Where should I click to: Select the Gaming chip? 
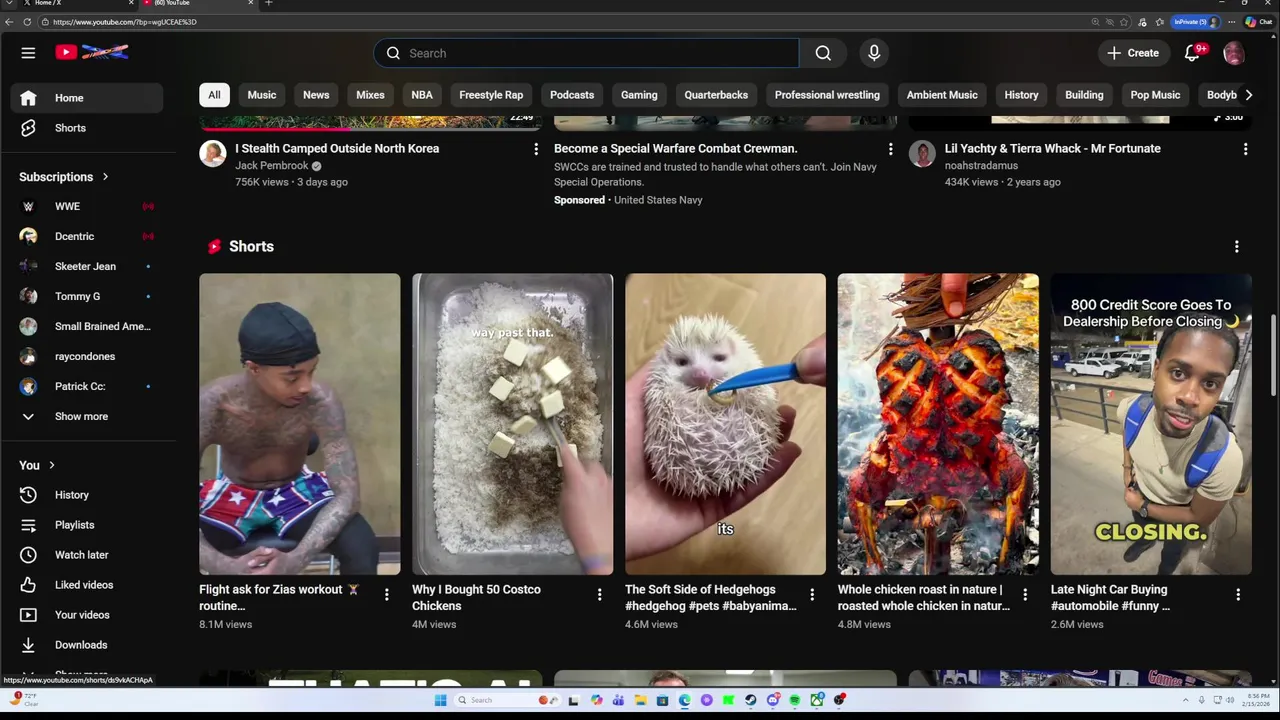click(x=639, y=95)
